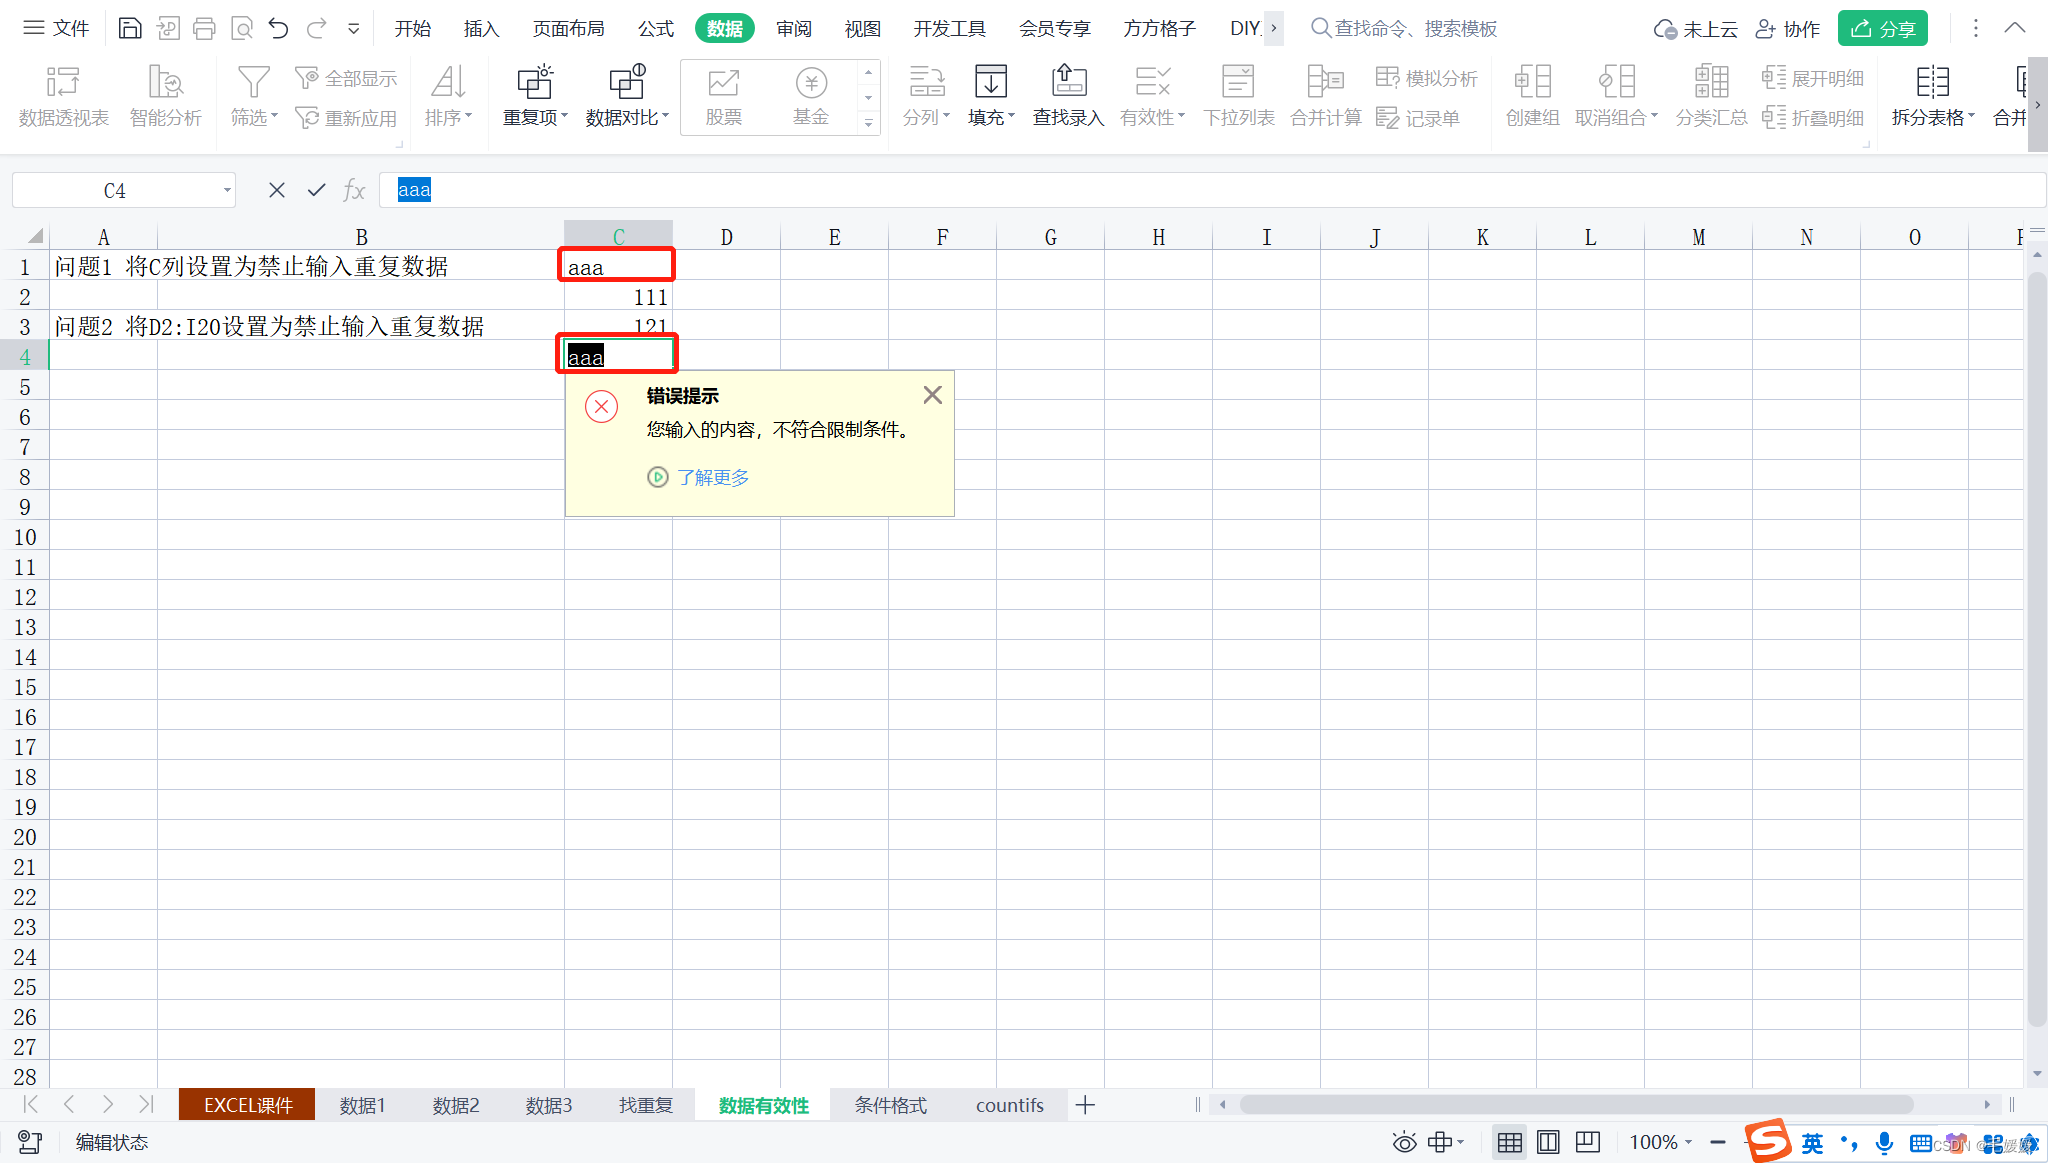Image resolution: width=2048 pixels, height=1163 pixels.
Task: Click the 分列 text to columns icon
Action: coord(927,82)
